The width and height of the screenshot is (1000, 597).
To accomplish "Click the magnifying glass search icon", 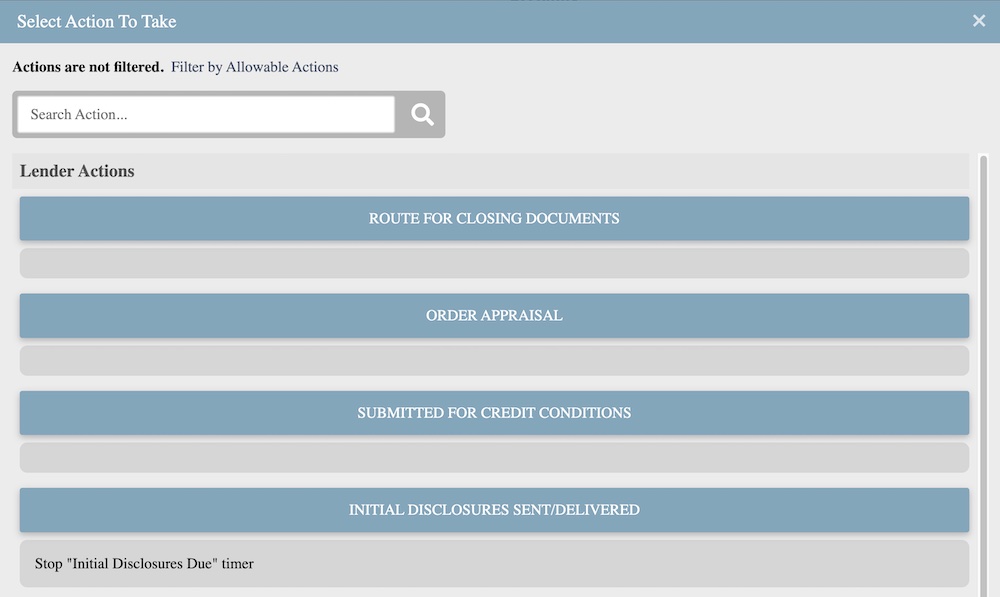I will (x=422, y=114).
